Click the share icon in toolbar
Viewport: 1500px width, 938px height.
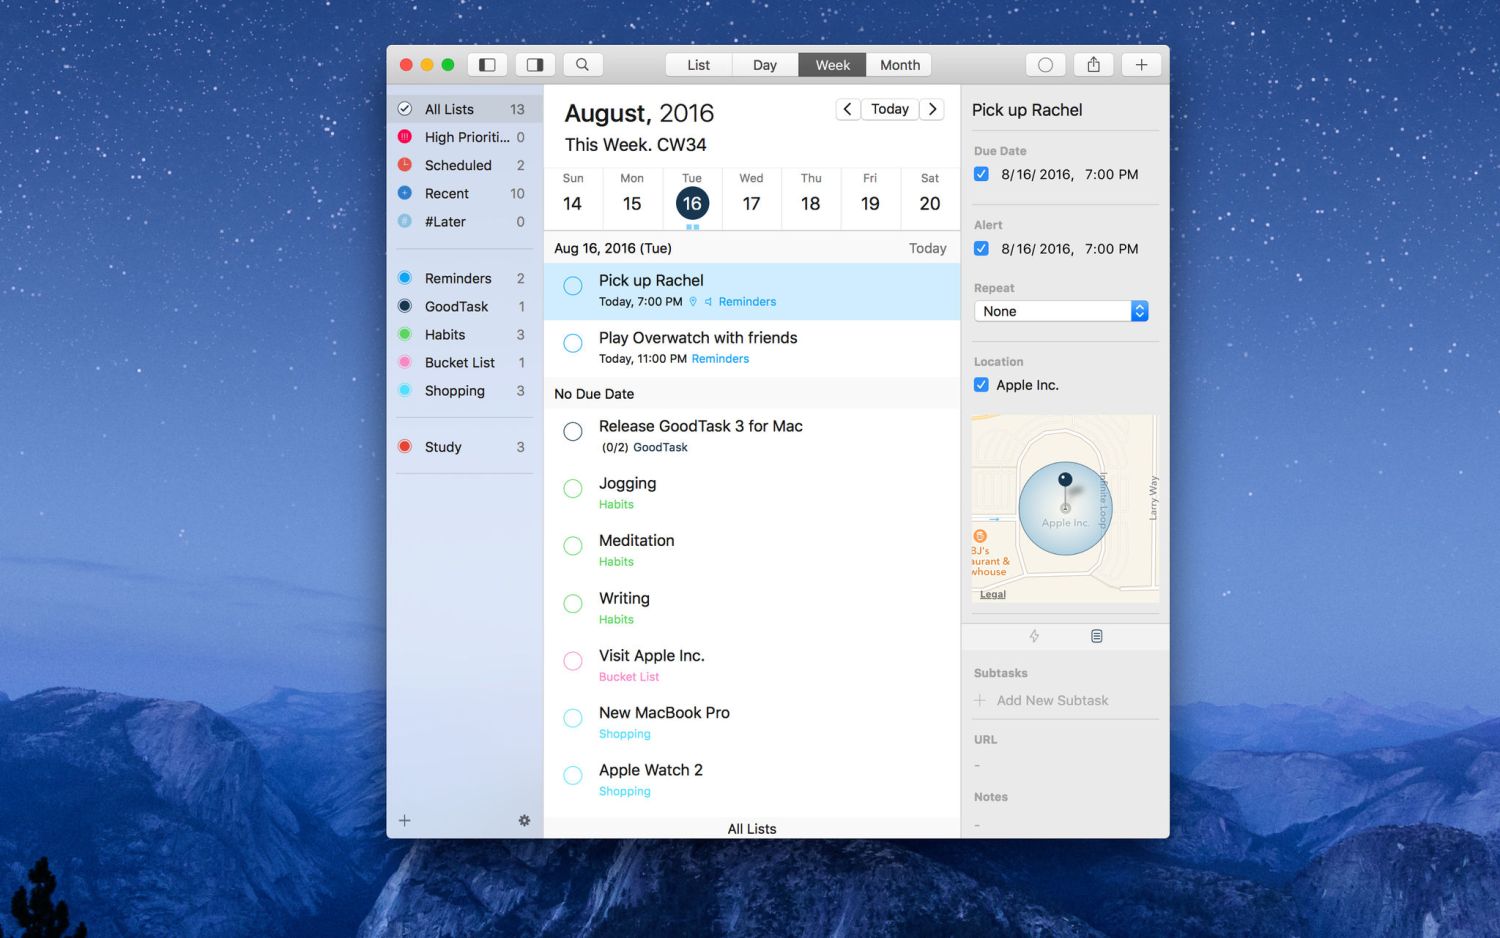point(1093,65)
